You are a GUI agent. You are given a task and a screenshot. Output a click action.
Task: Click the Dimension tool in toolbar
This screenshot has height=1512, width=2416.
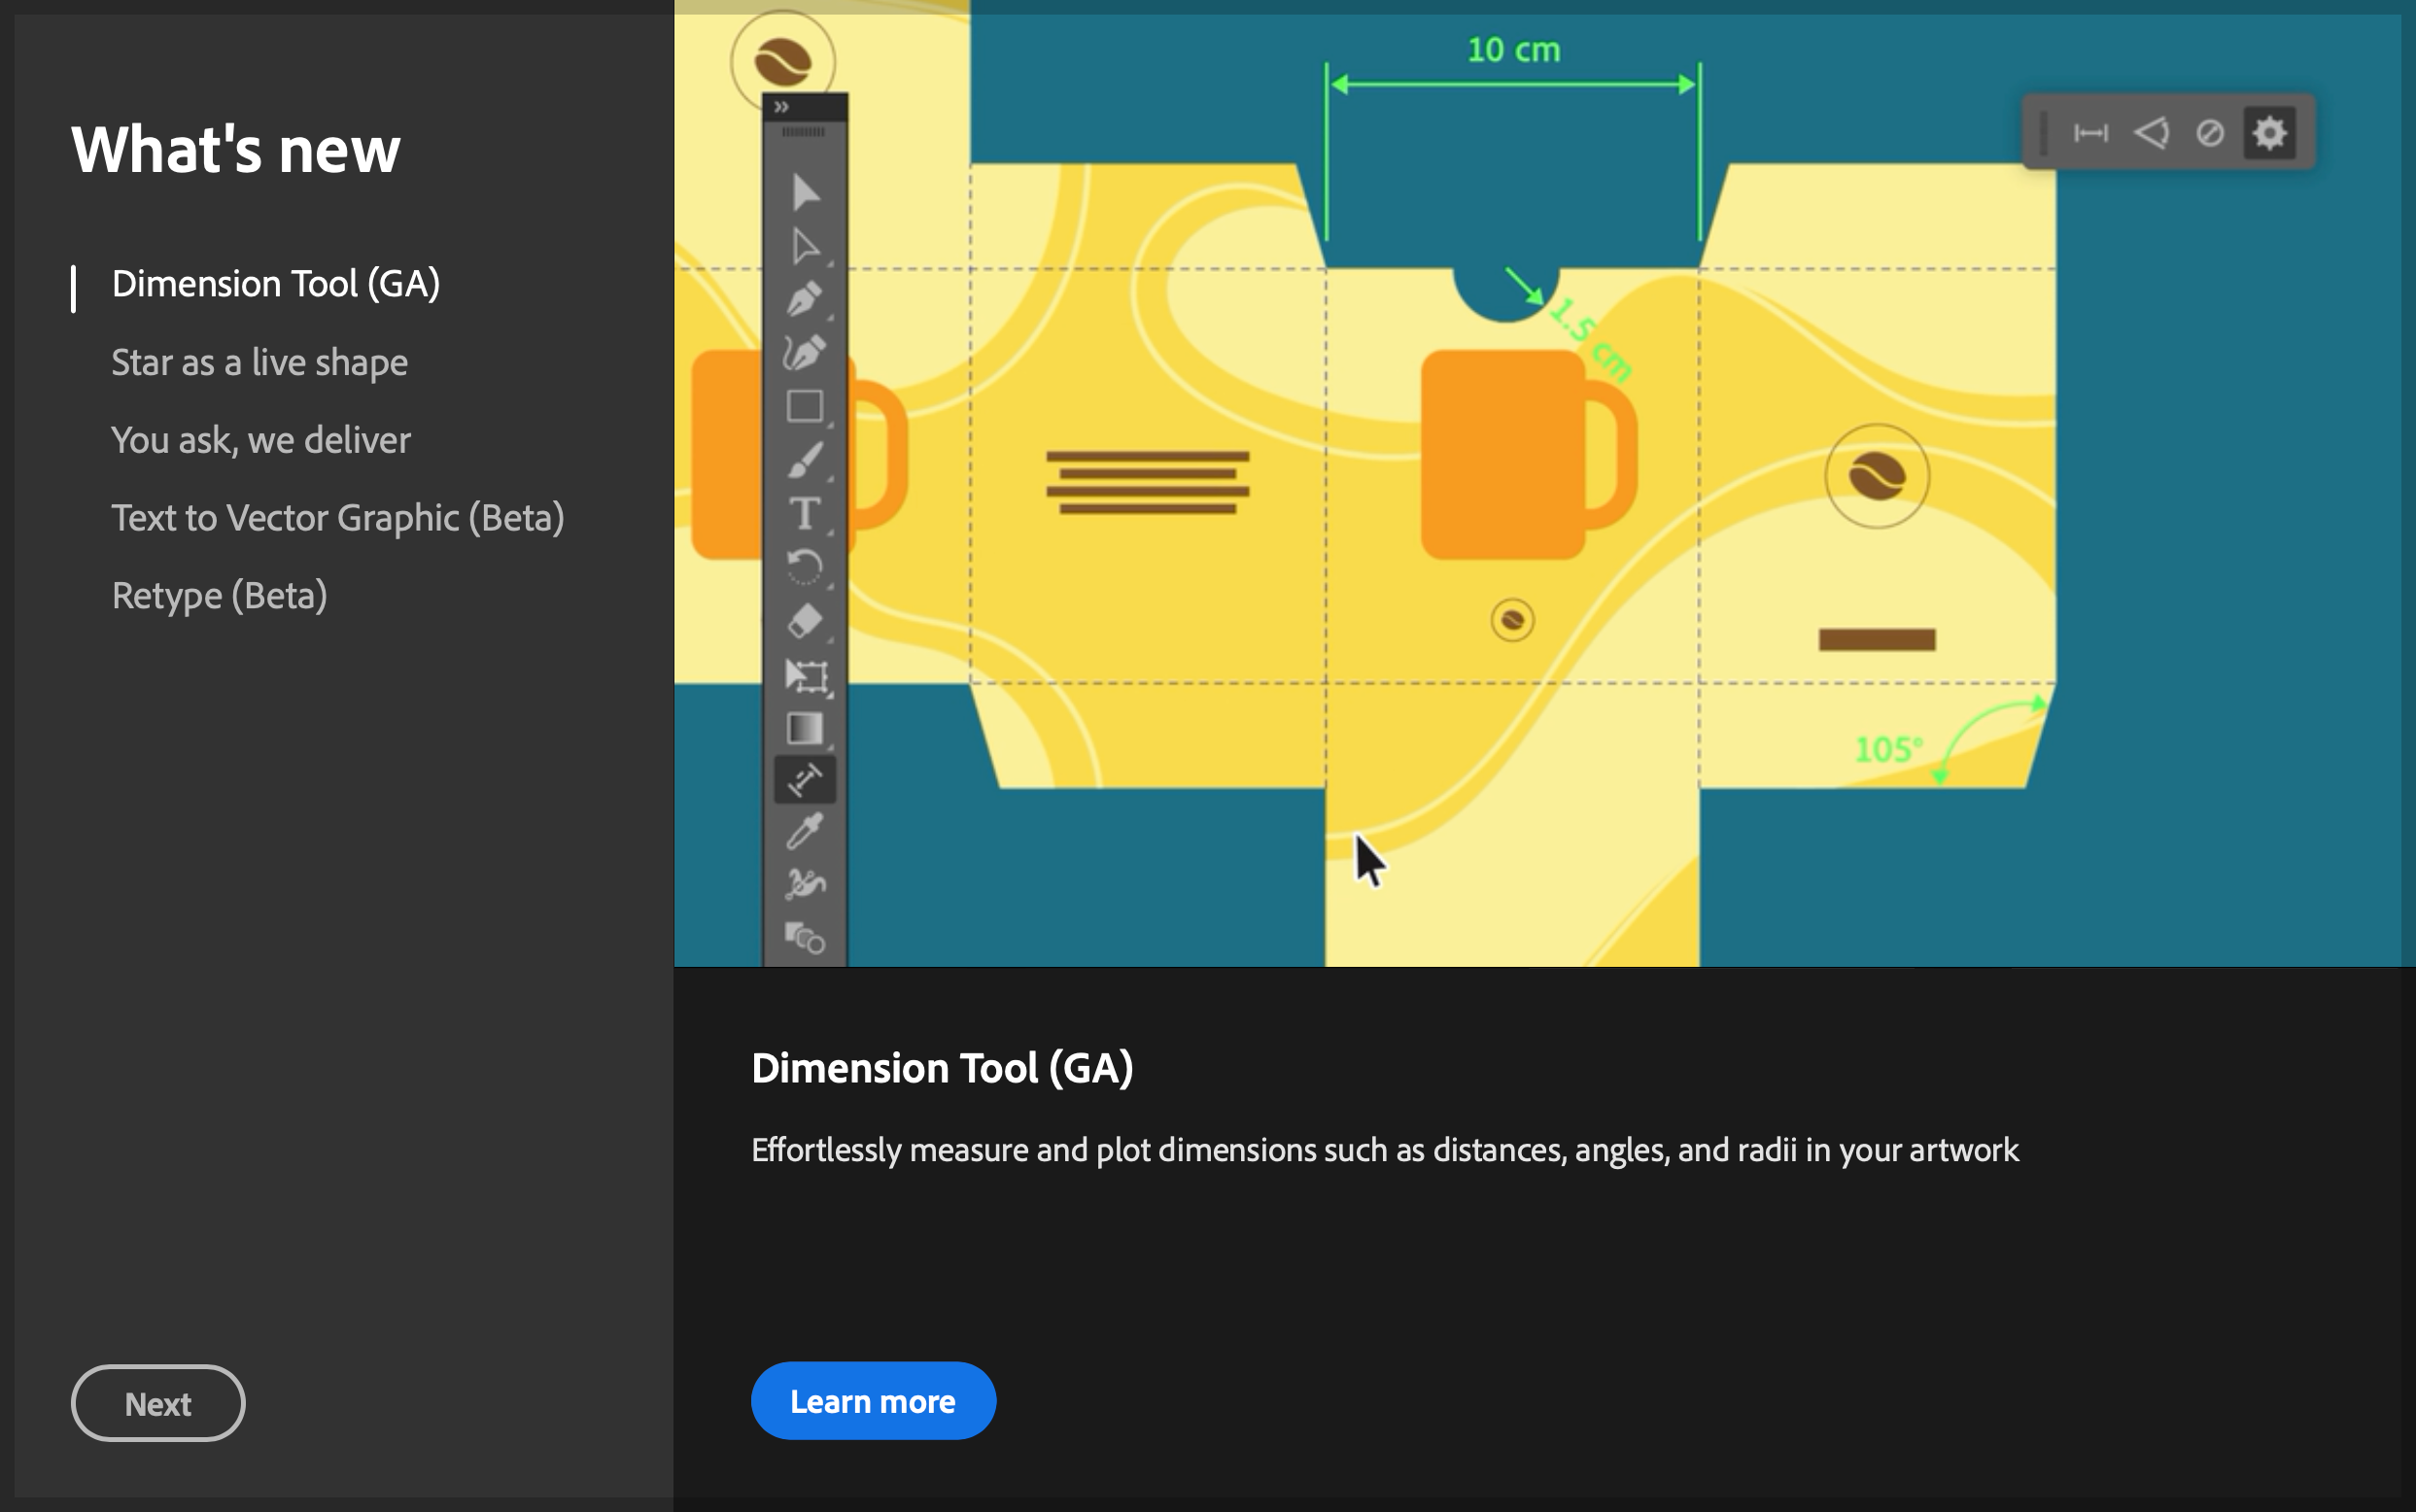pyautogui.click(x=805, y=780)
